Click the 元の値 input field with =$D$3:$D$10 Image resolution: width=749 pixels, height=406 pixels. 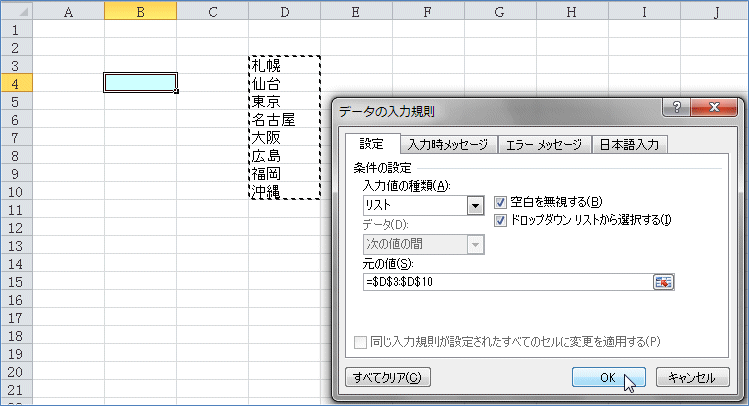pos(507,282)
